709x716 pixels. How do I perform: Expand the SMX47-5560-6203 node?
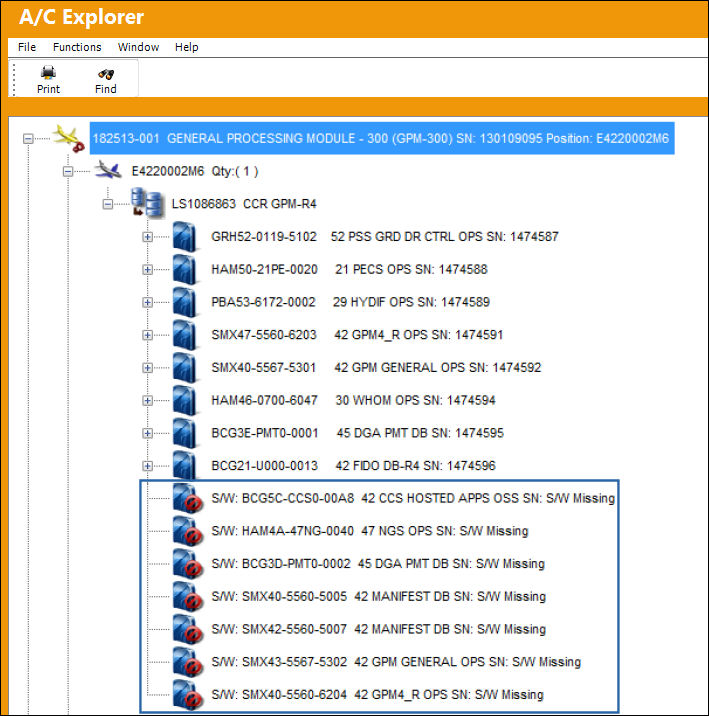tap(147, 335)
